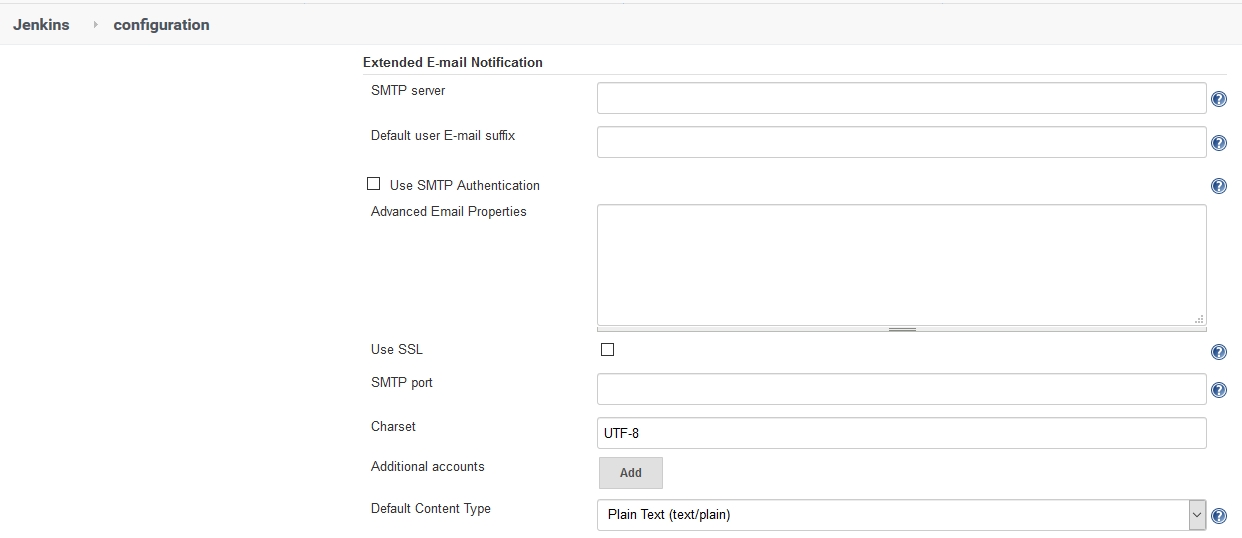1242x538 pixels.
Task: Click the Advanced Email Properties resize bar
Action: pyautogui.click(x=901, y=329)
